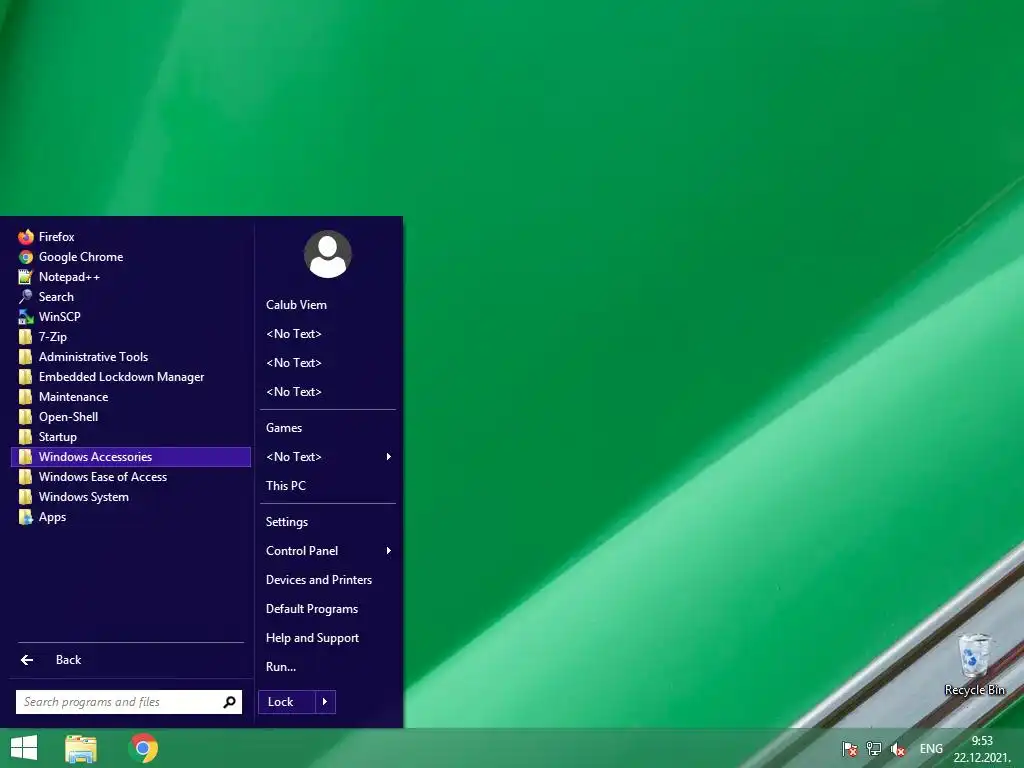The height and width of the screenshot is (768, 1024).
Task: Click the Maintenance folder icon
Action: (25, 397)
